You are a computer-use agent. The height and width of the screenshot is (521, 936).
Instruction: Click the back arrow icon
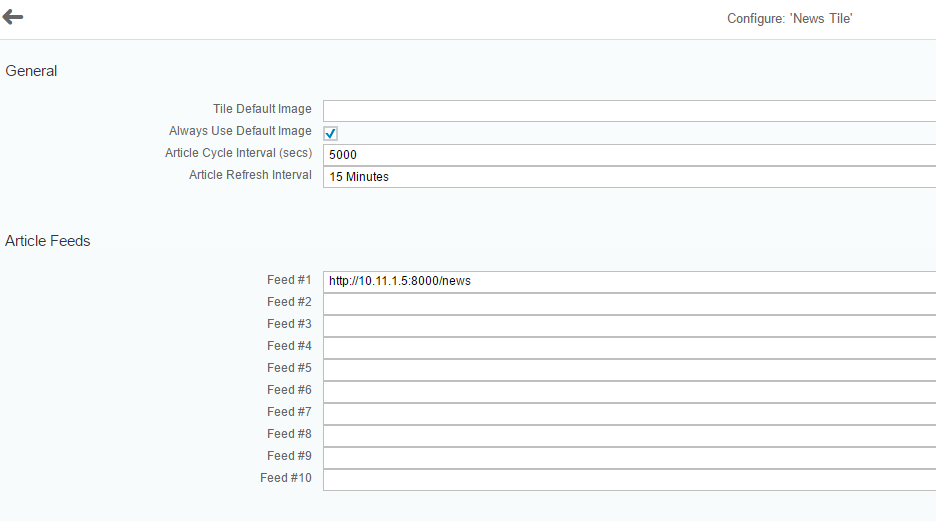(13, 17)
